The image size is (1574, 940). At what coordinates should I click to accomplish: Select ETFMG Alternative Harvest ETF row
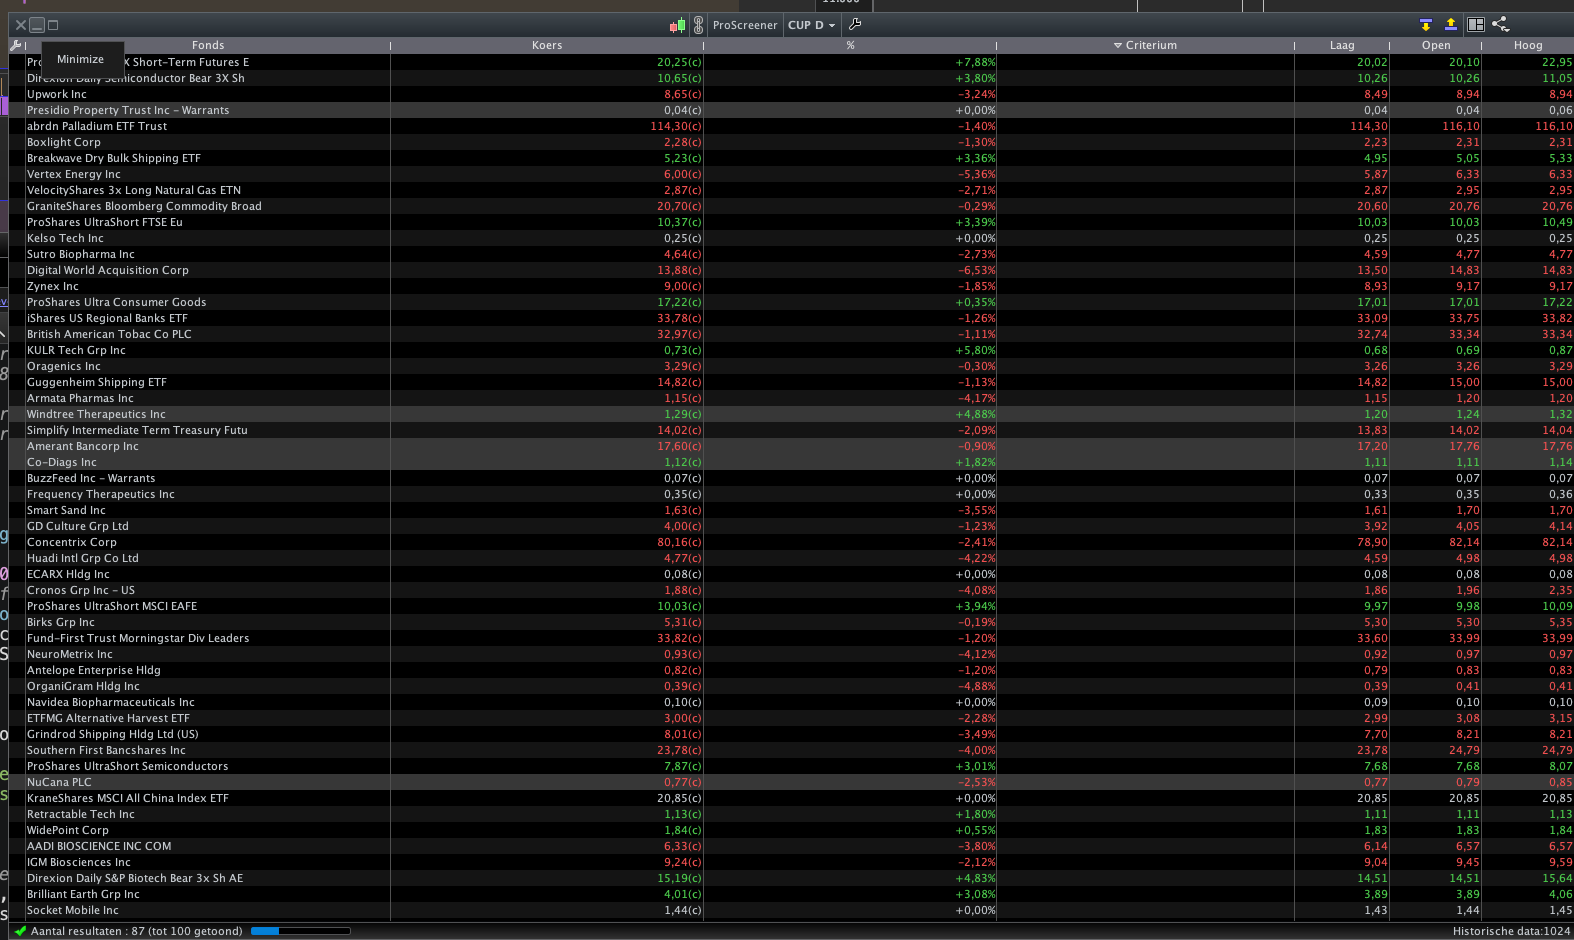point(792,718)
